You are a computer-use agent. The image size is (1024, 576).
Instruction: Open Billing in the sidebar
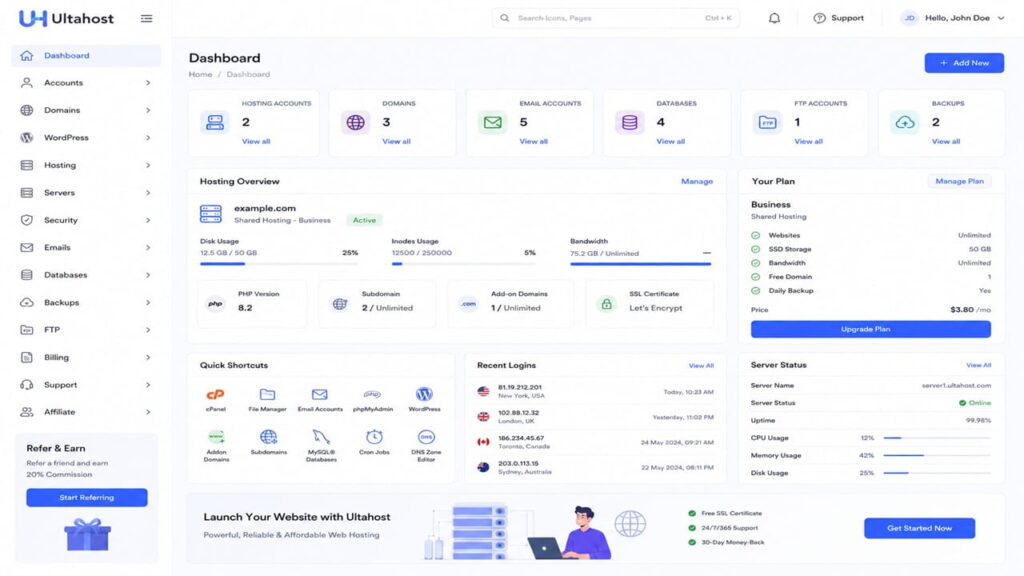[x=86, y=357]
